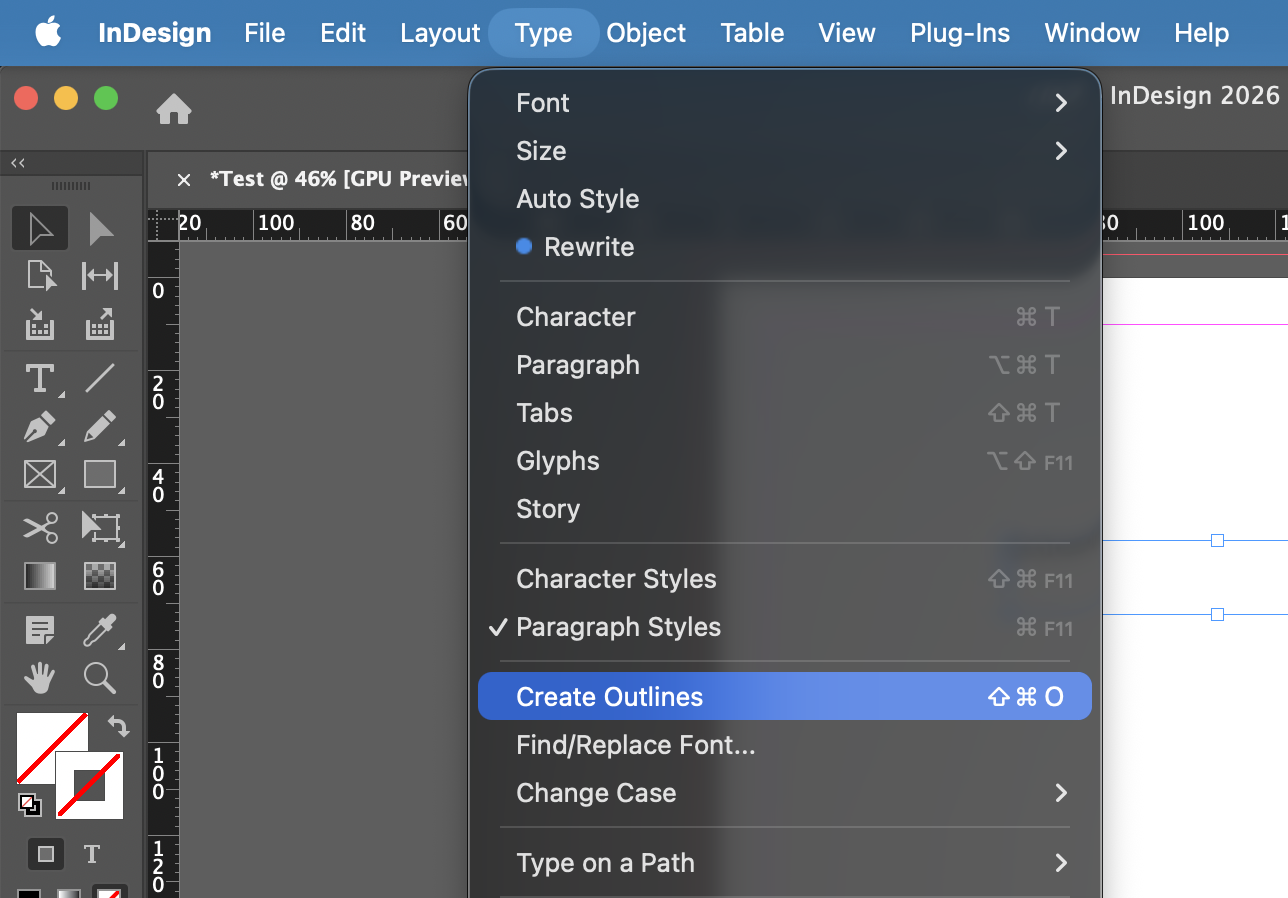The height and width of the screenshot is (898, 1288).
Task: Pick the Content Collector tool
Action: (40, 323)
